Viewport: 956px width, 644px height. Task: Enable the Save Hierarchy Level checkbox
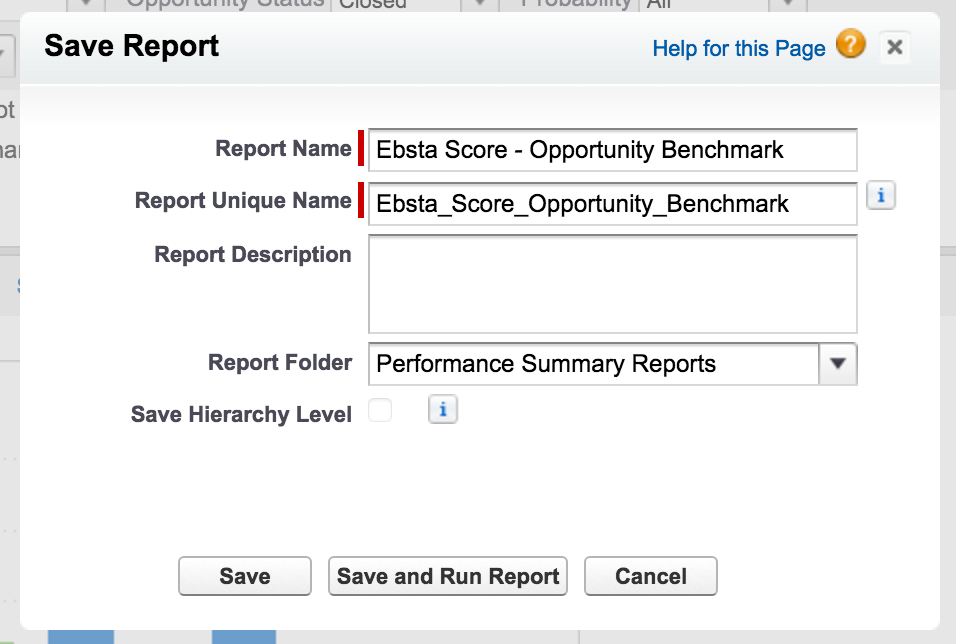pyautogui.click(x=380, y=410)
